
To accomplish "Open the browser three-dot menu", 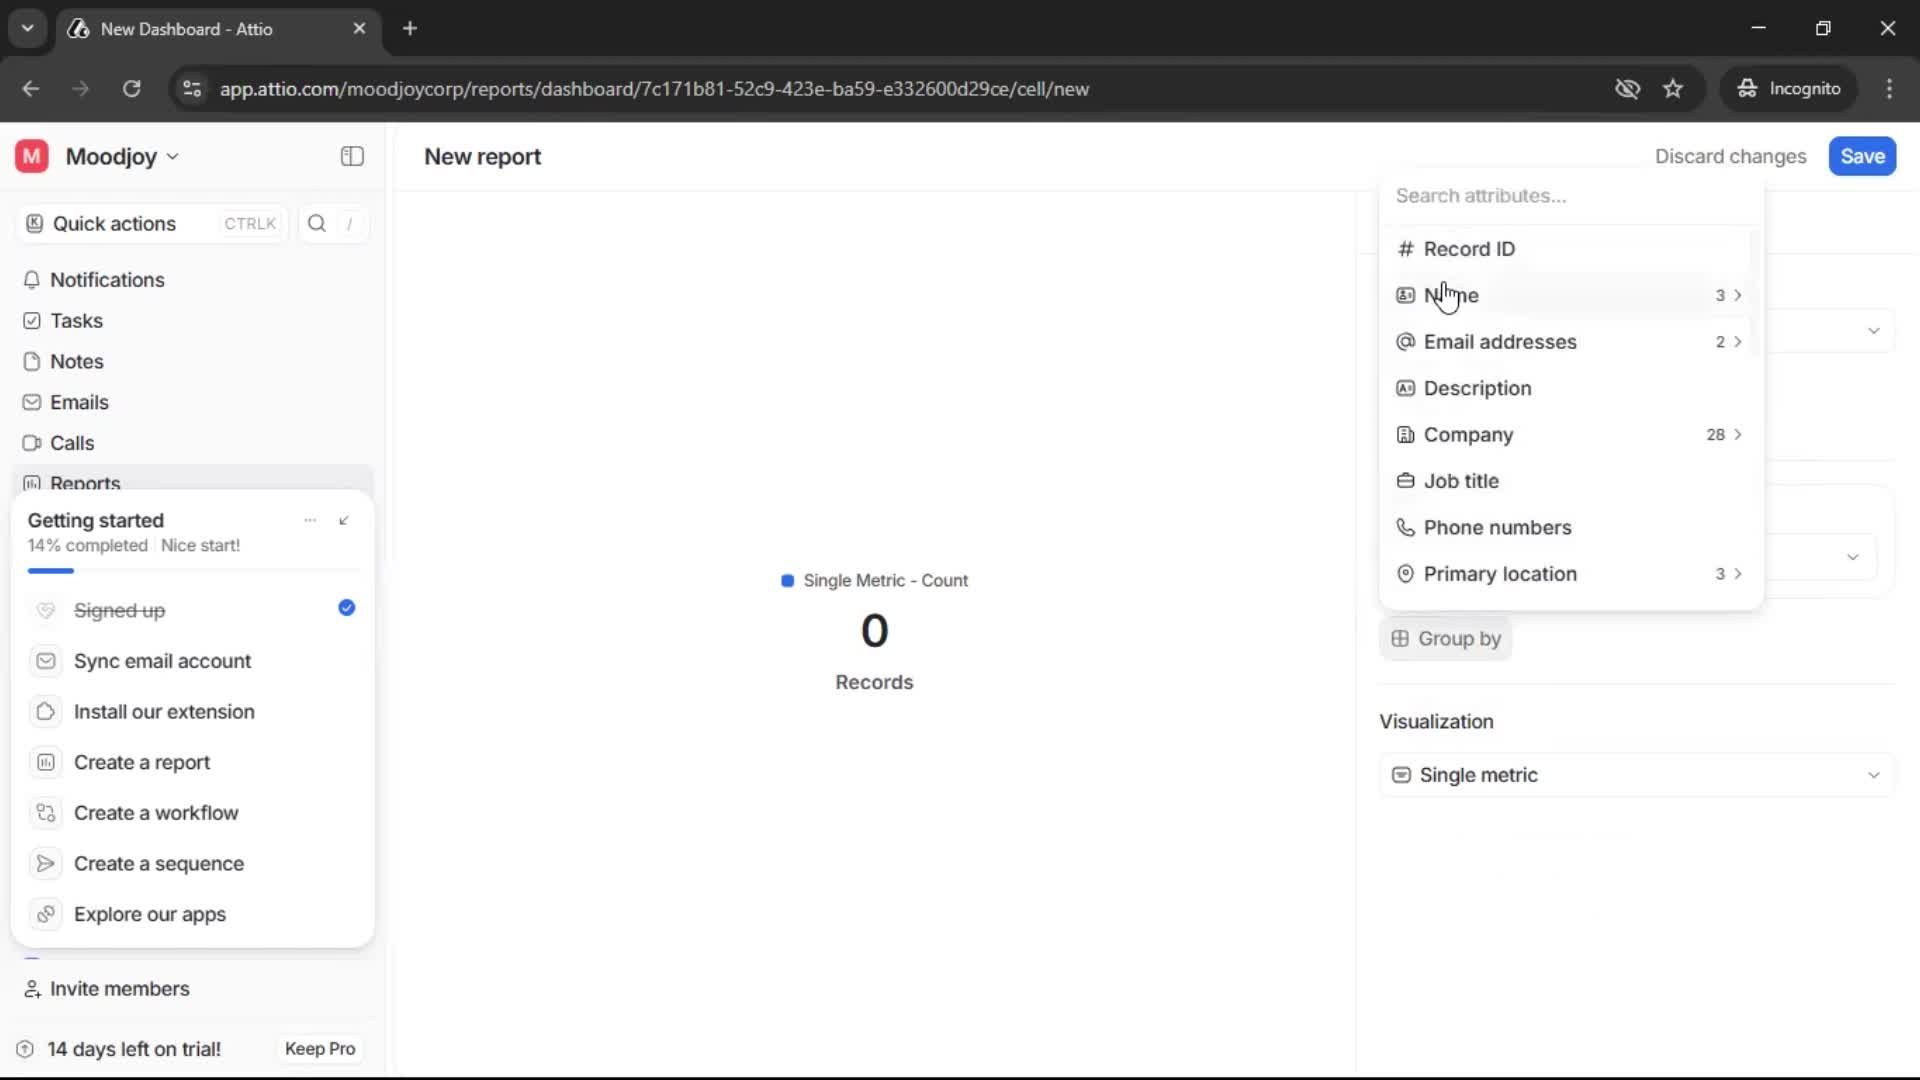I will pyautogui.click(x=1890, y=88).
